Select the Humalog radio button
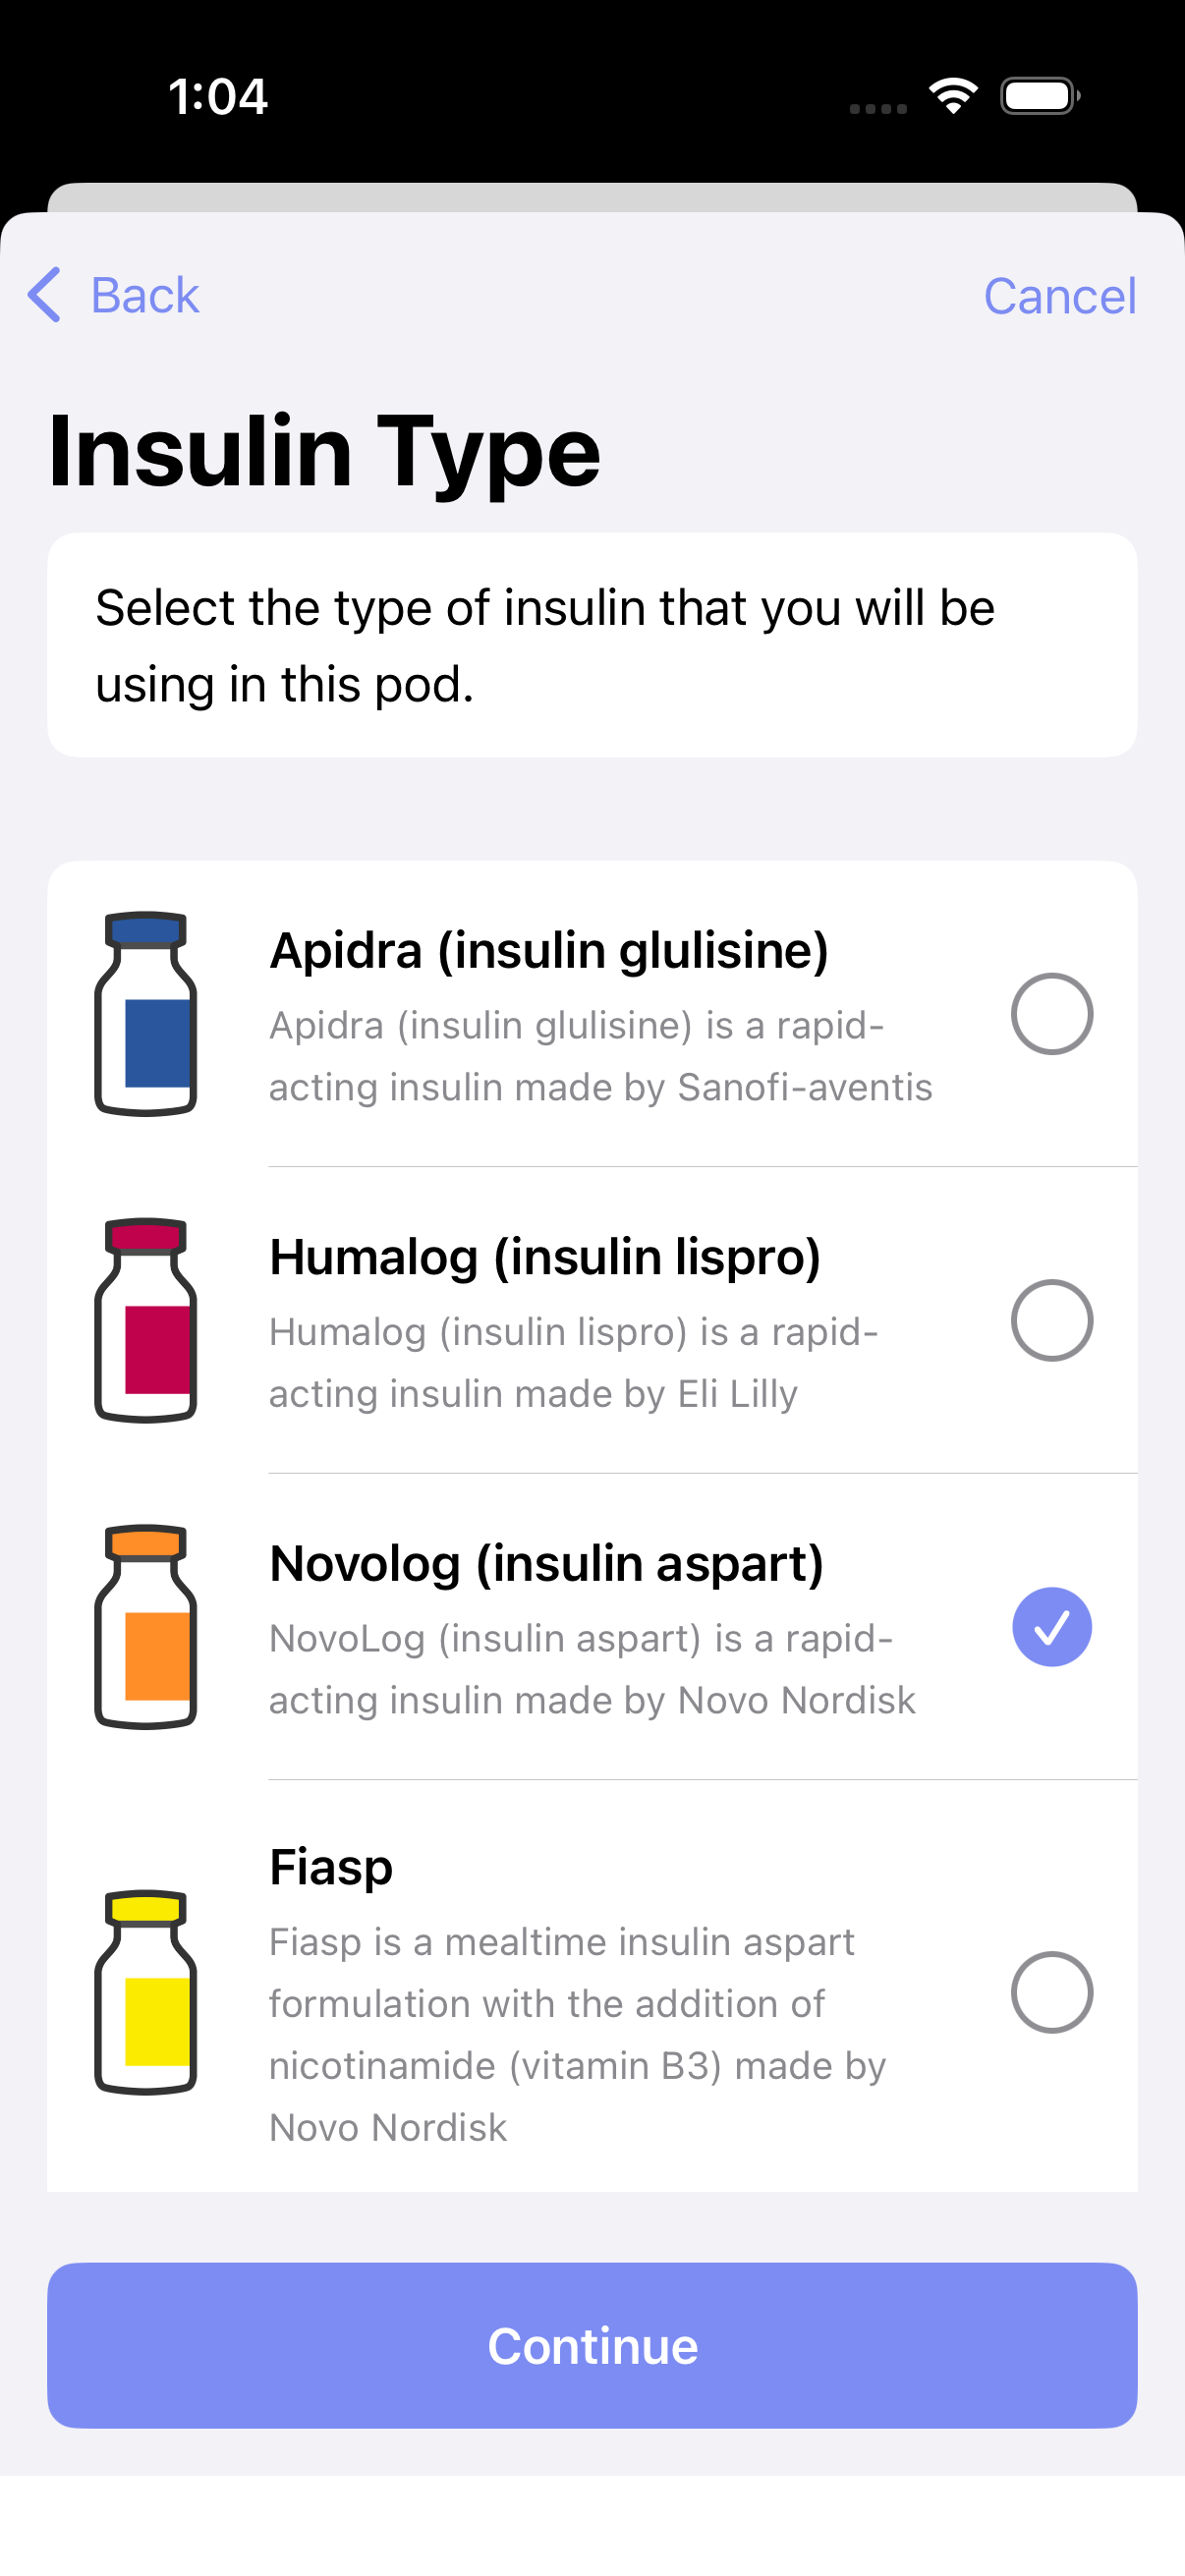Image resolution: width=1185 pixels, height=2576 pixels. click(x=1051, y=1320)
